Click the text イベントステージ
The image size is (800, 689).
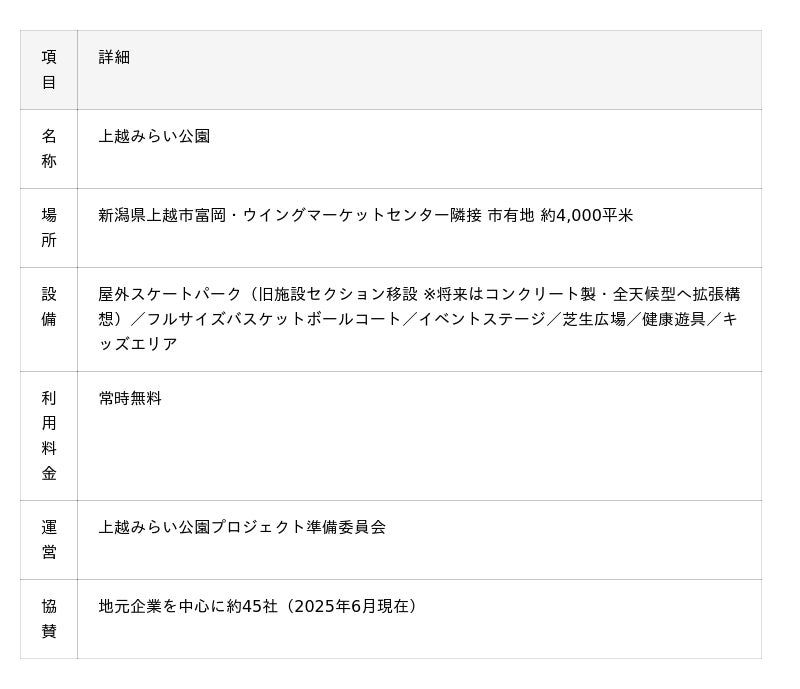tap(482, 319)
